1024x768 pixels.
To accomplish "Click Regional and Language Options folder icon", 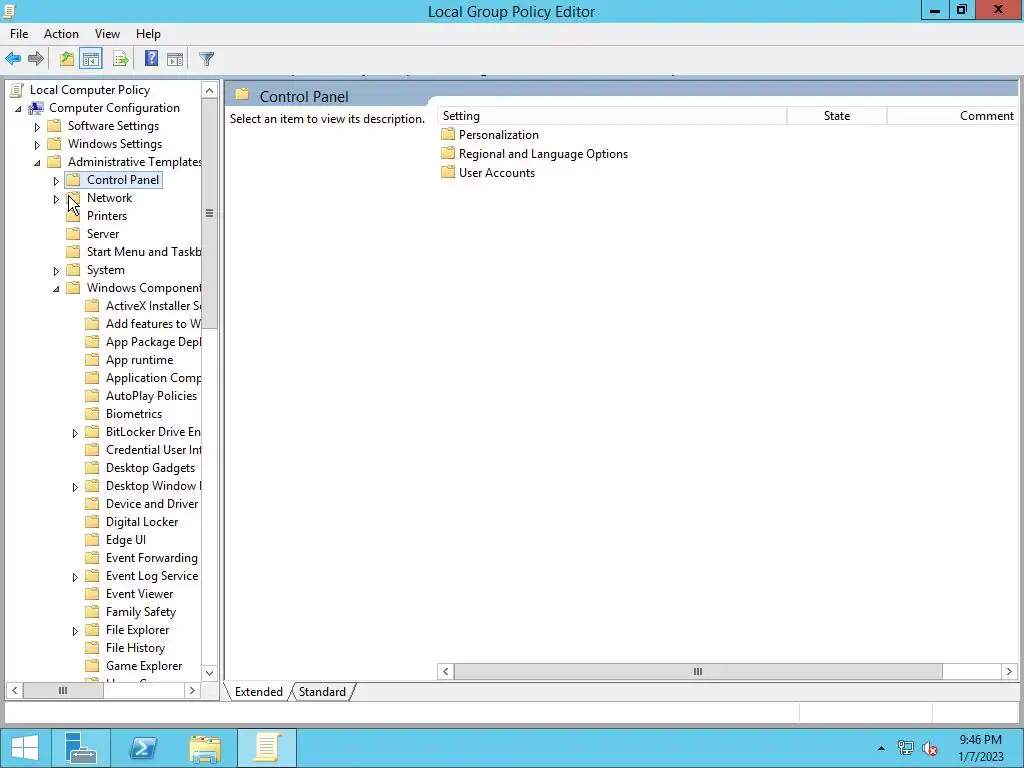I will coord(447,153).
